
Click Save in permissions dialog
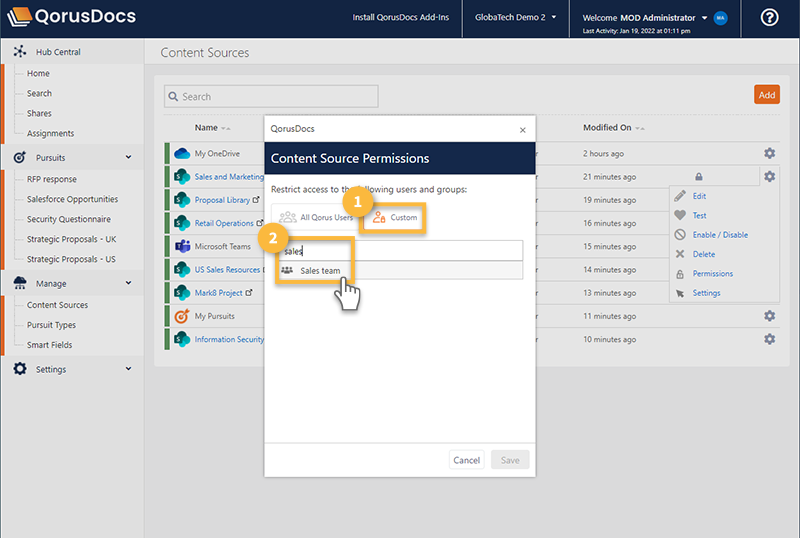pyautogui.click(x=510, y=460)
